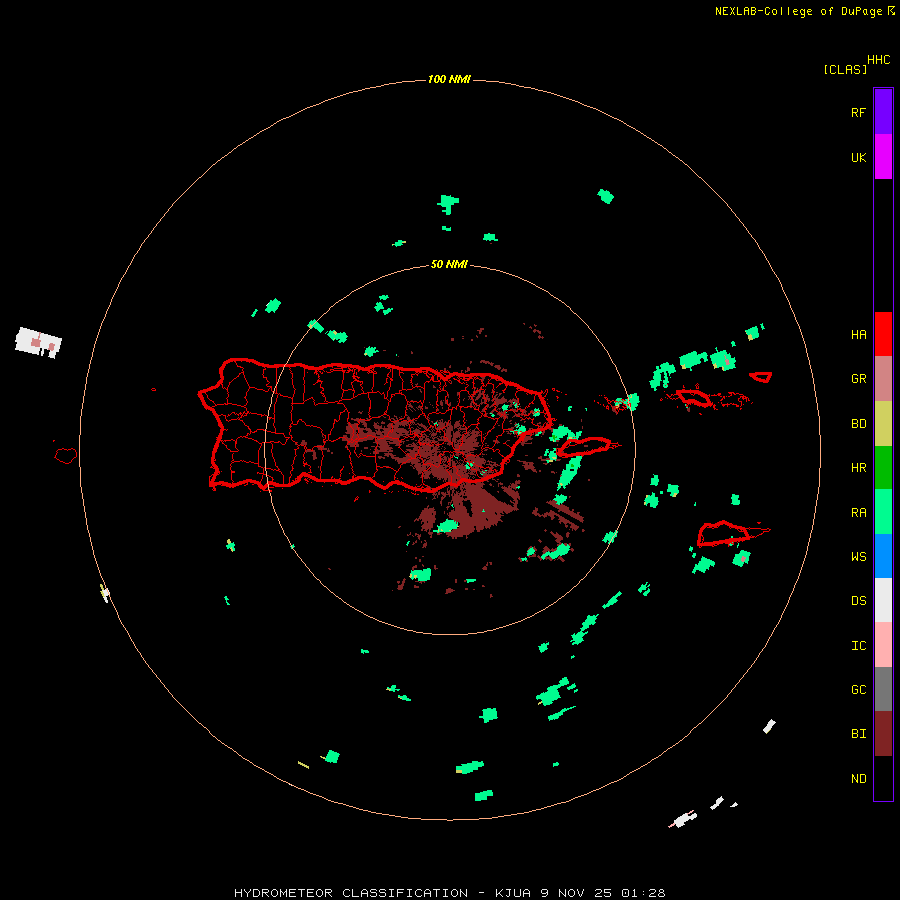Click the BD yellow legend swatch

point(883,424)
